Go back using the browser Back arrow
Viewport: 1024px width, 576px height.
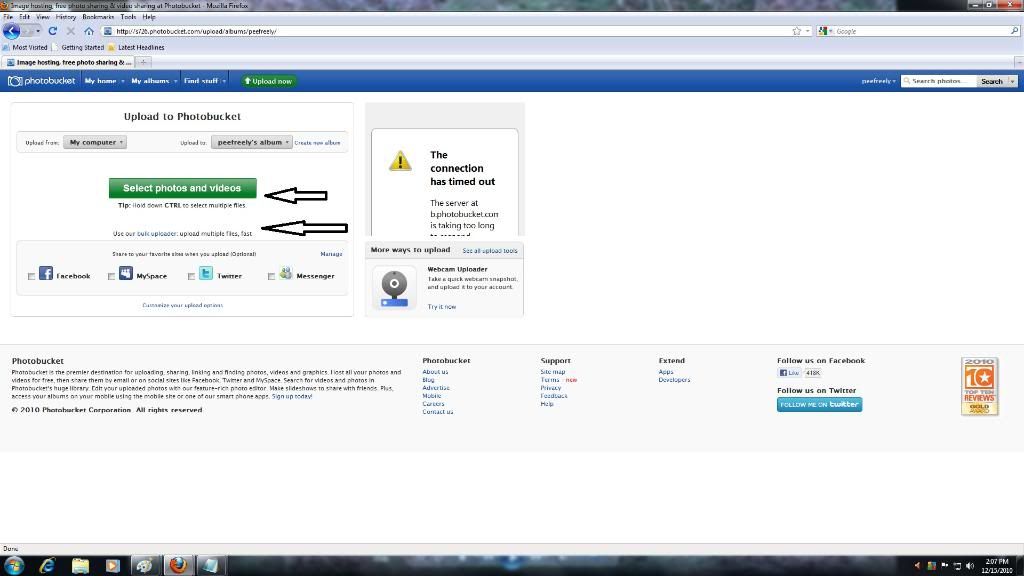[x=11, y=31]
